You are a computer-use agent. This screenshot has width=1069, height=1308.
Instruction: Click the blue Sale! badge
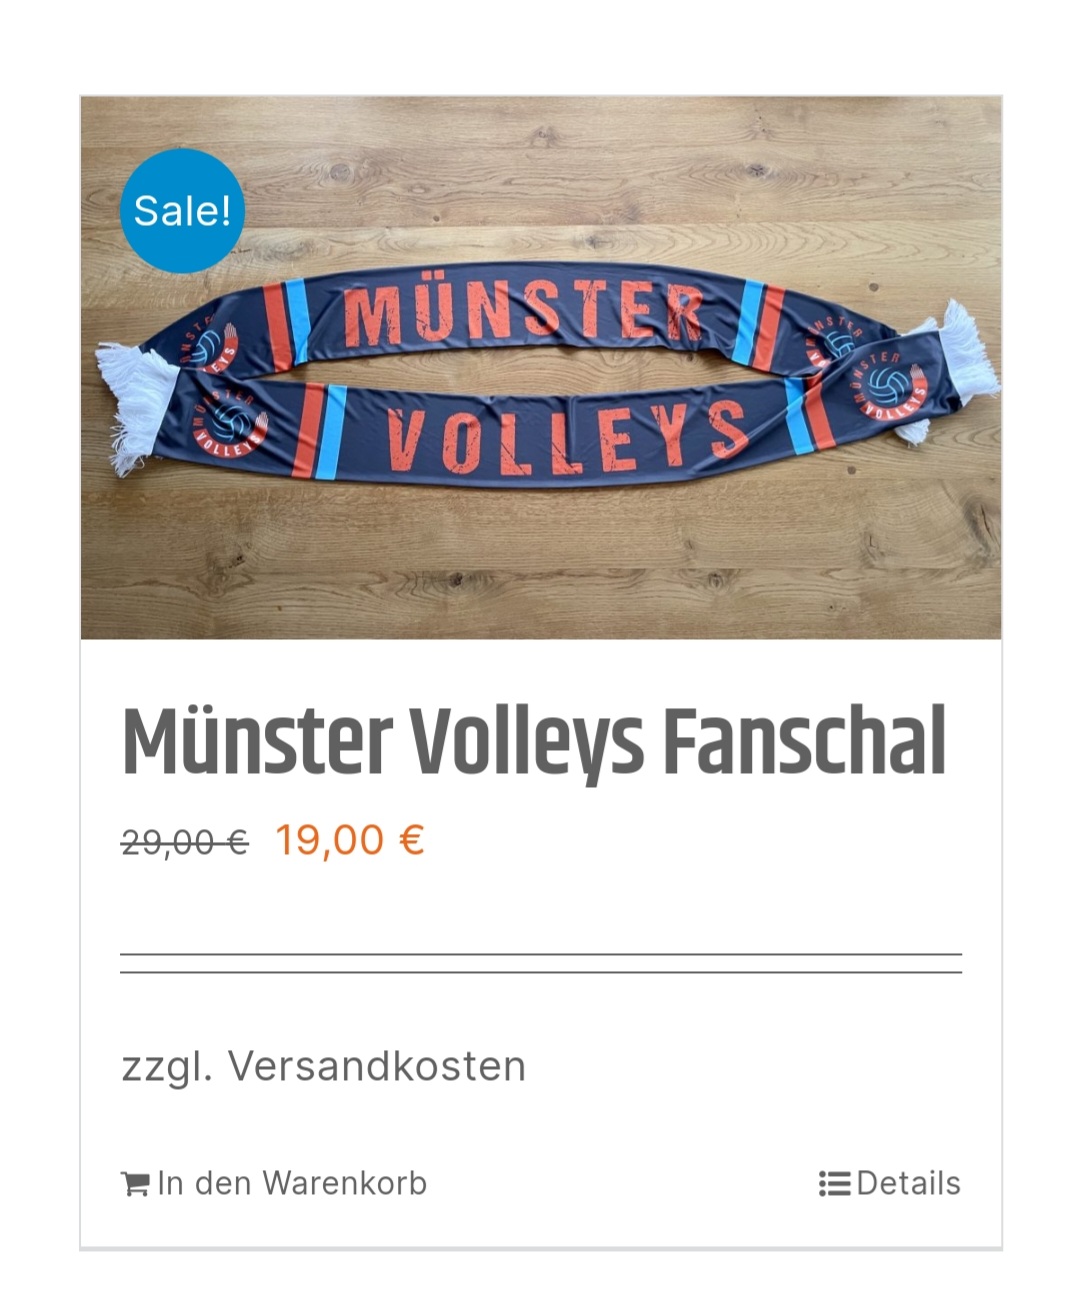[182, 211]
